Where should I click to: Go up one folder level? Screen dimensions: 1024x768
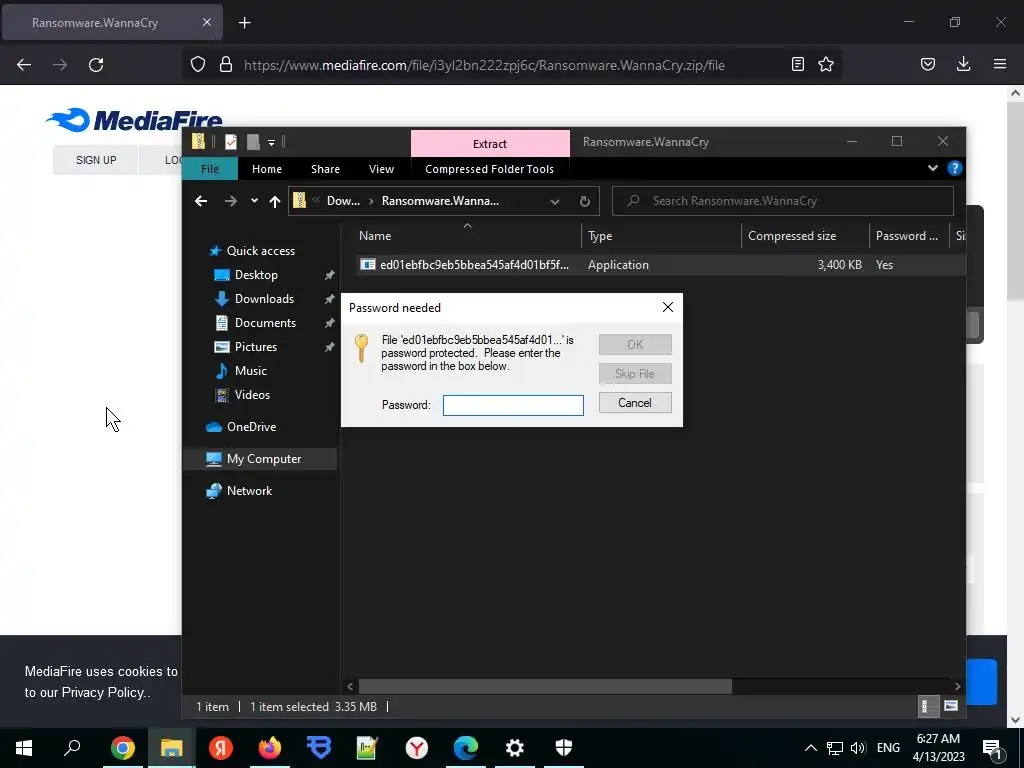pos(275,201)
